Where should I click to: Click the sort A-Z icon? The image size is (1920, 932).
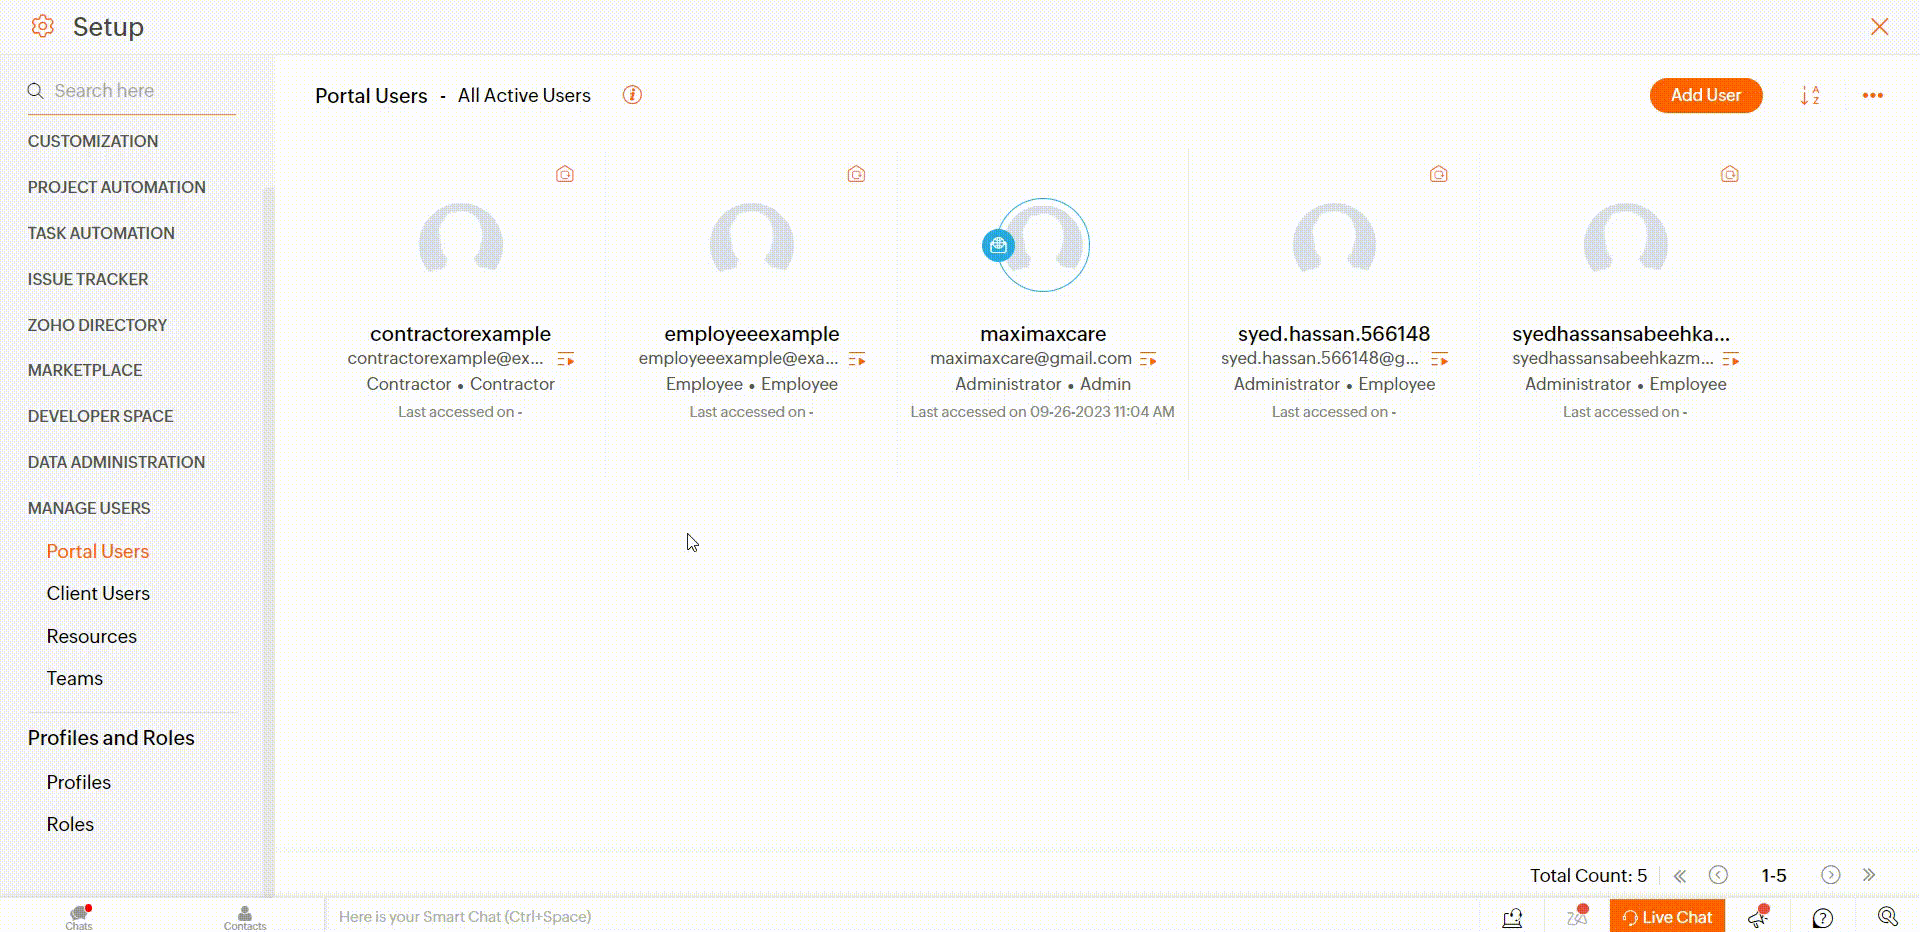pyautogui.click(x=1810, y=95)
